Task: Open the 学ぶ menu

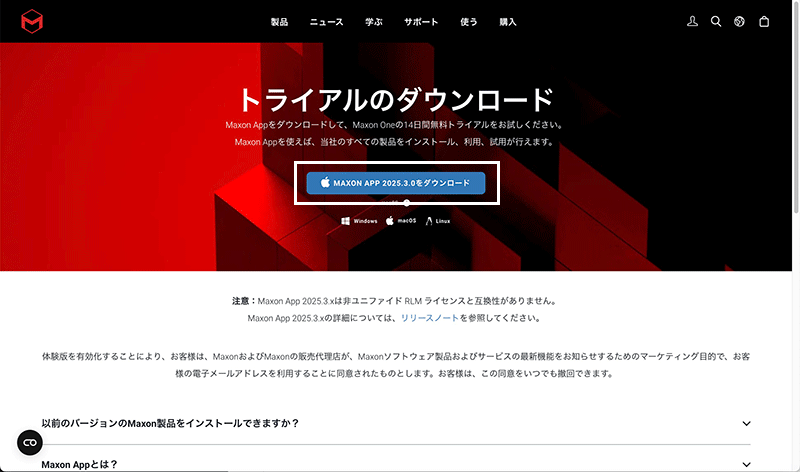Action: click(x=373, y=21)
